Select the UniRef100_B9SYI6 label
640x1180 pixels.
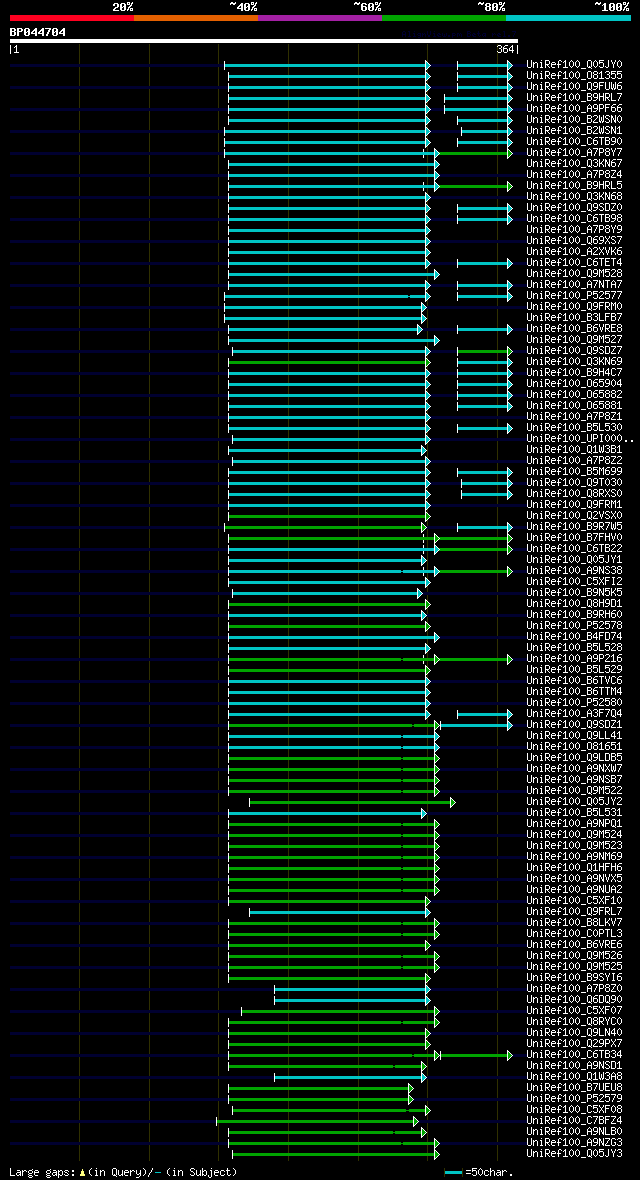[x=574, y=978]
